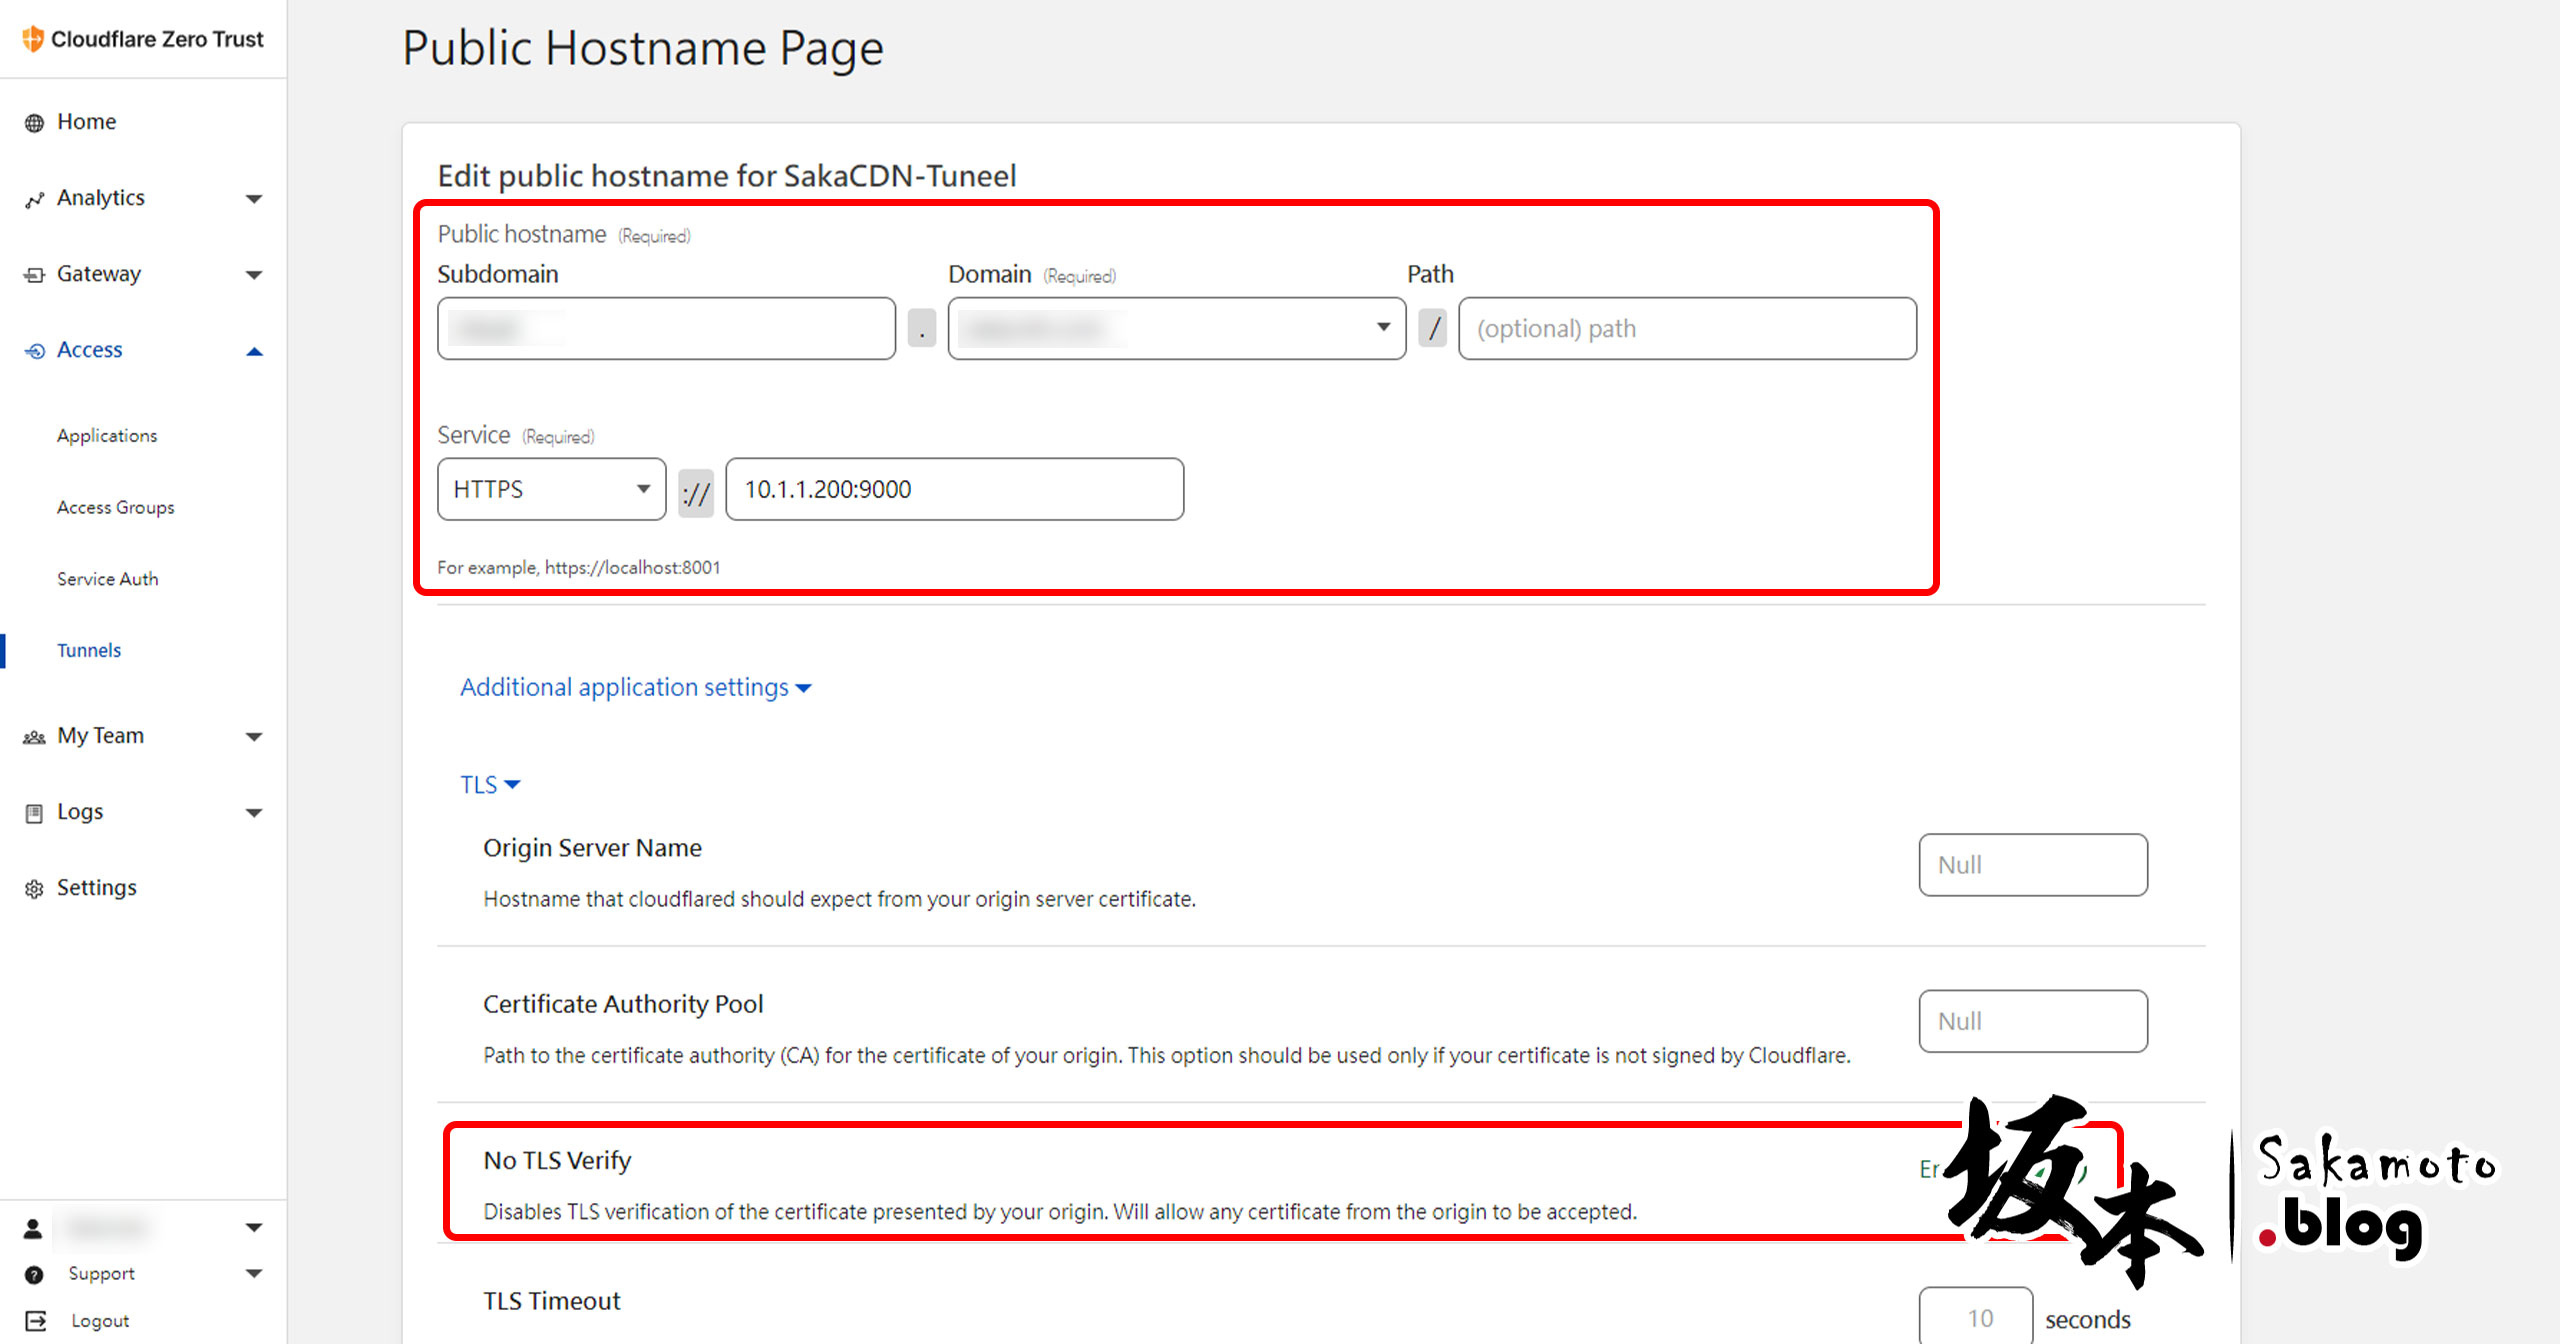Collapse Additional application settings

coord(635,688)
